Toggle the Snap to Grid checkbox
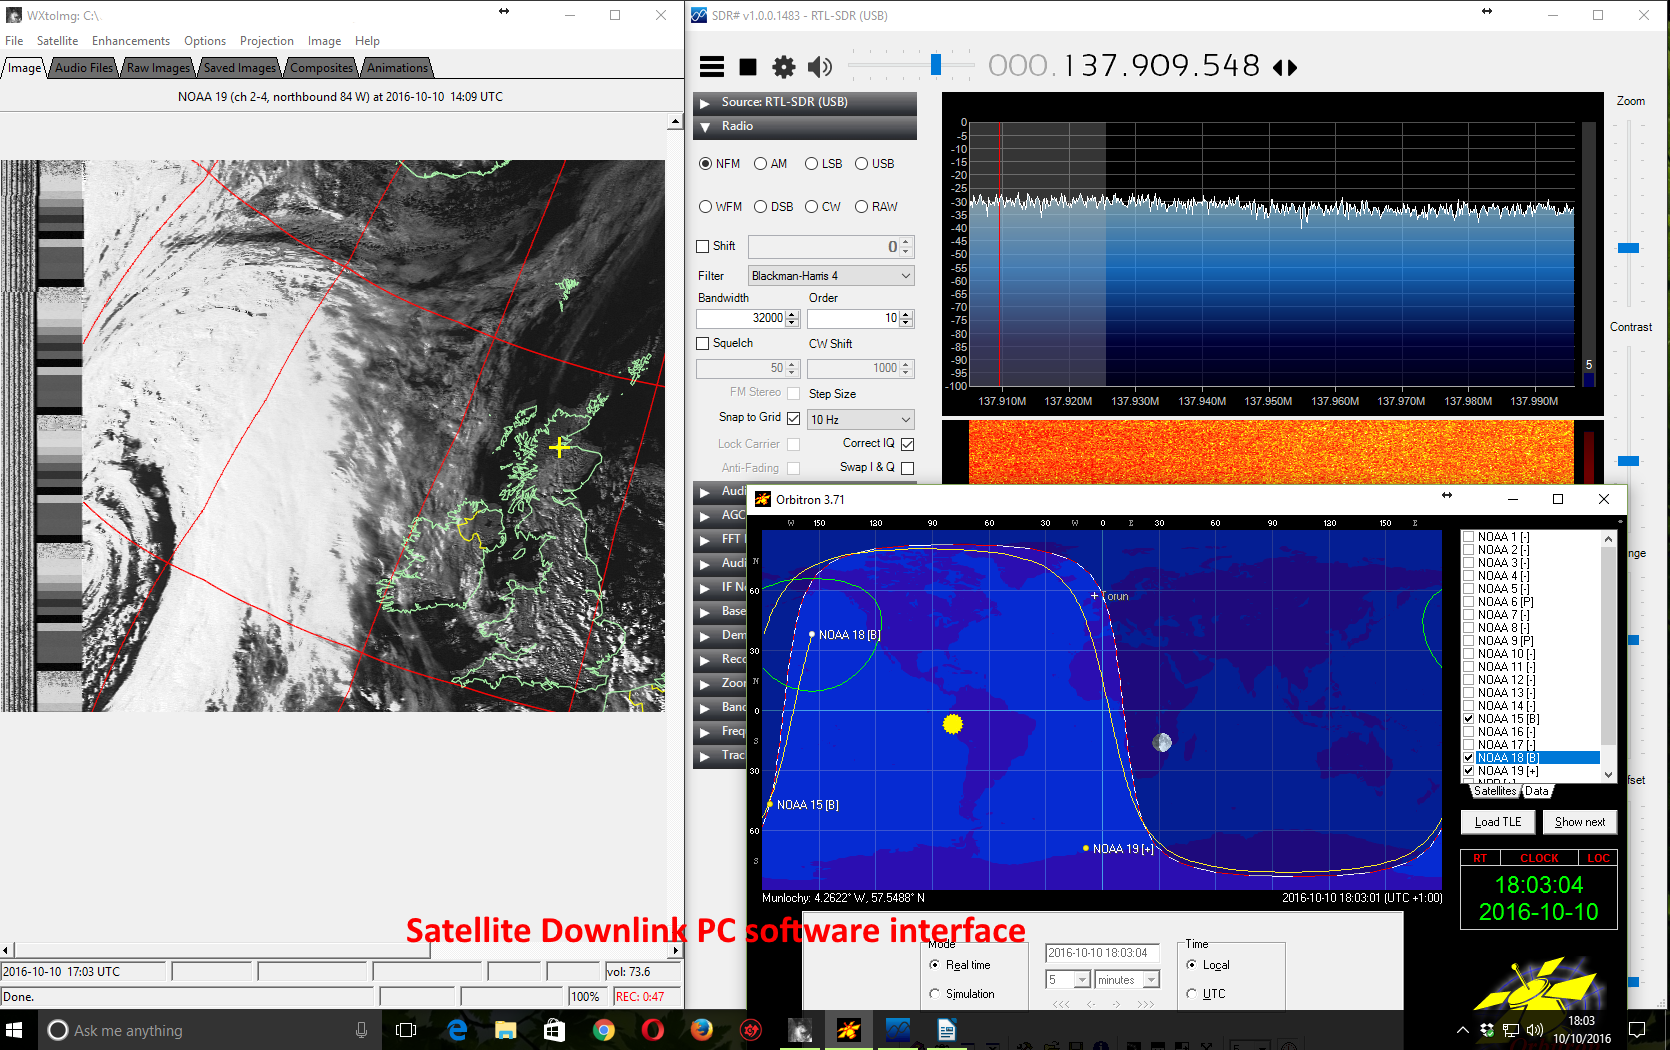This screenshot has width=1670, height=1050. pos(793,418)
